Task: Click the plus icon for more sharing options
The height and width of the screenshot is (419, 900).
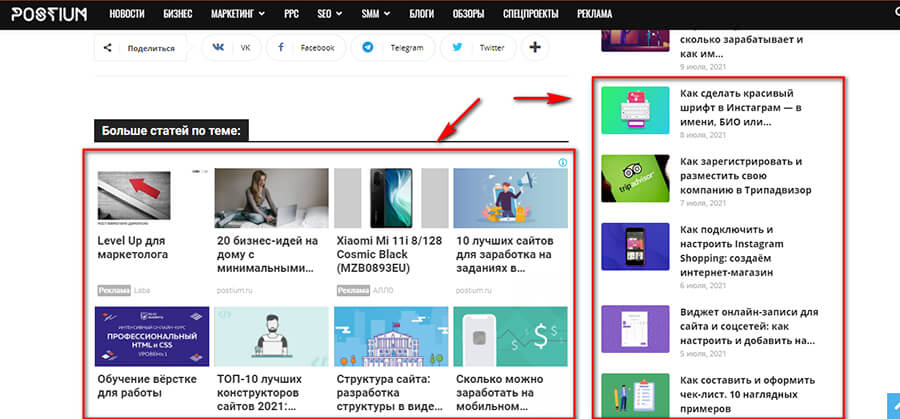Action: pos(535,47)
